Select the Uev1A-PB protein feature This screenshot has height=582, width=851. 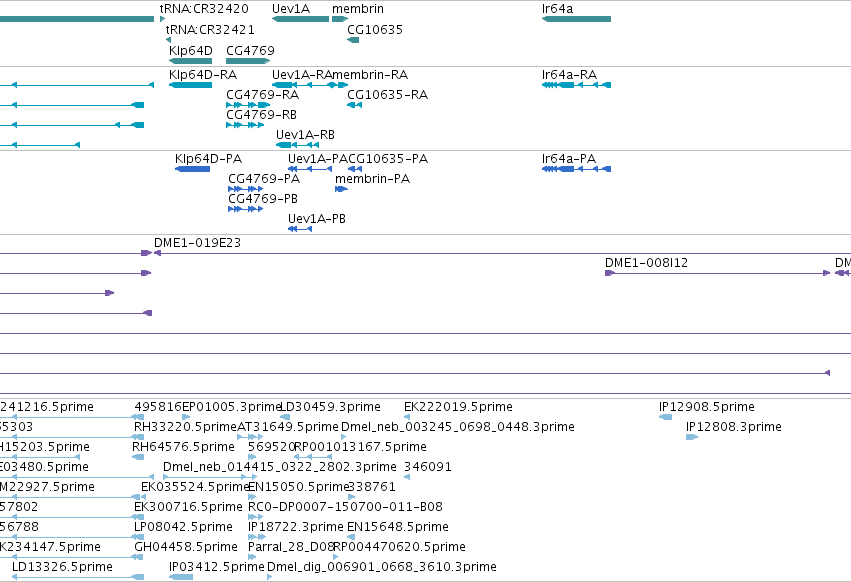click(x=300, y=229)
